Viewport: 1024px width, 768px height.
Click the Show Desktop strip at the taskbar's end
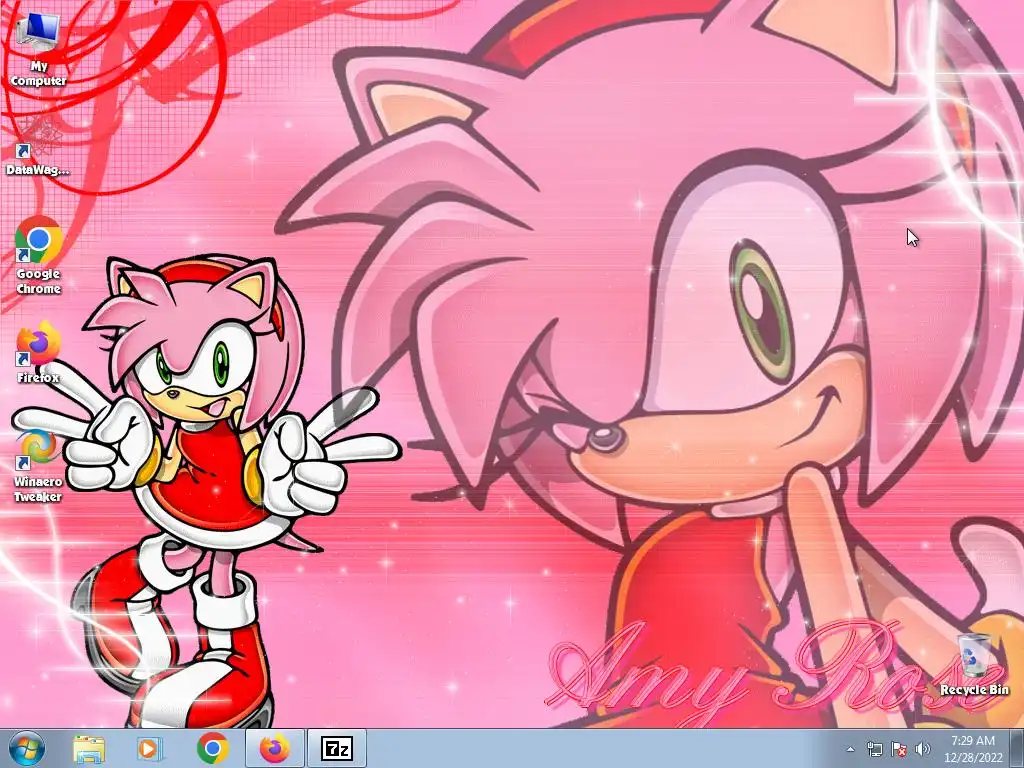(1017, 749)
